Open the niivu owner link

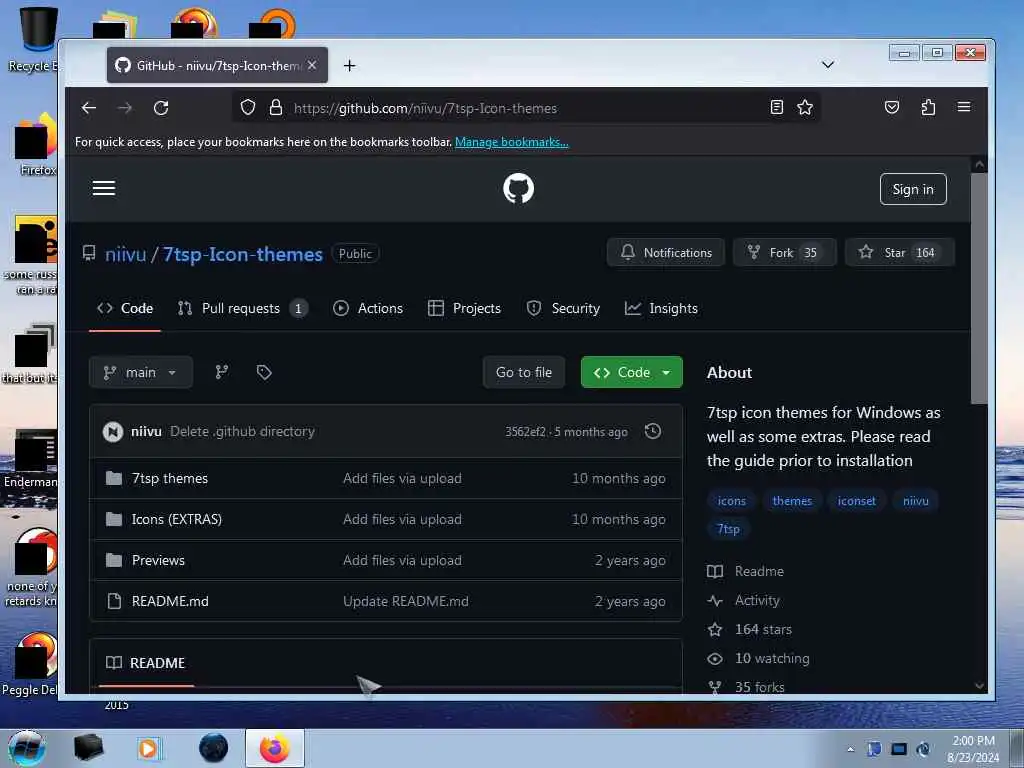tap(125, 254)
